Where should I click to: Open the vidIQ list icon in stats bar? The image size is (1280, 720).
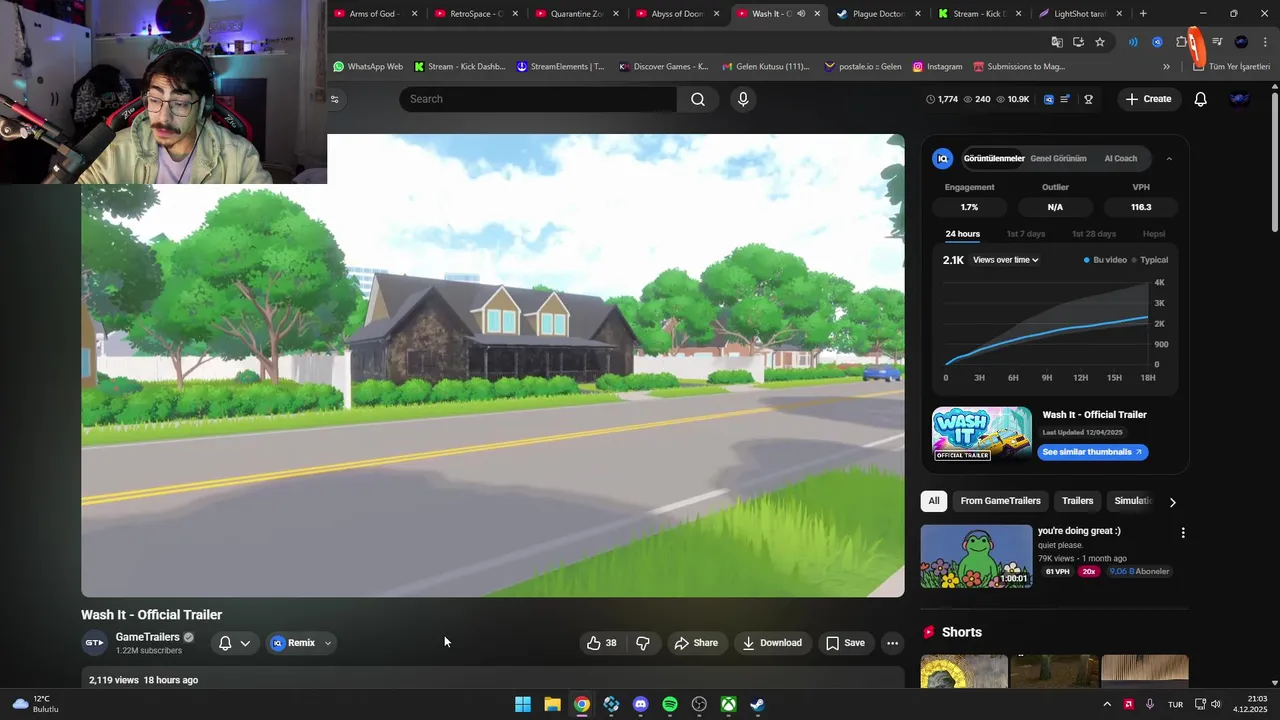point(1066,99)
